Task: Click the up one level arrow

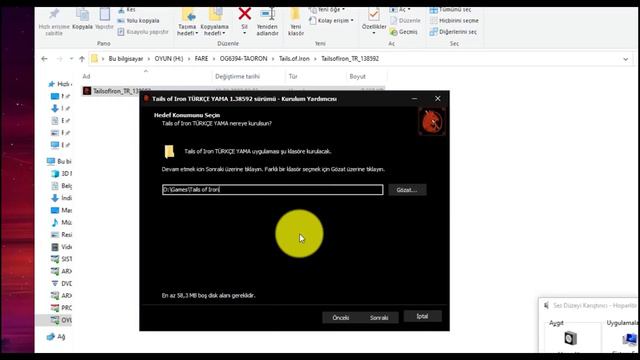Action: pyautogui.click(x=82, y=59)
